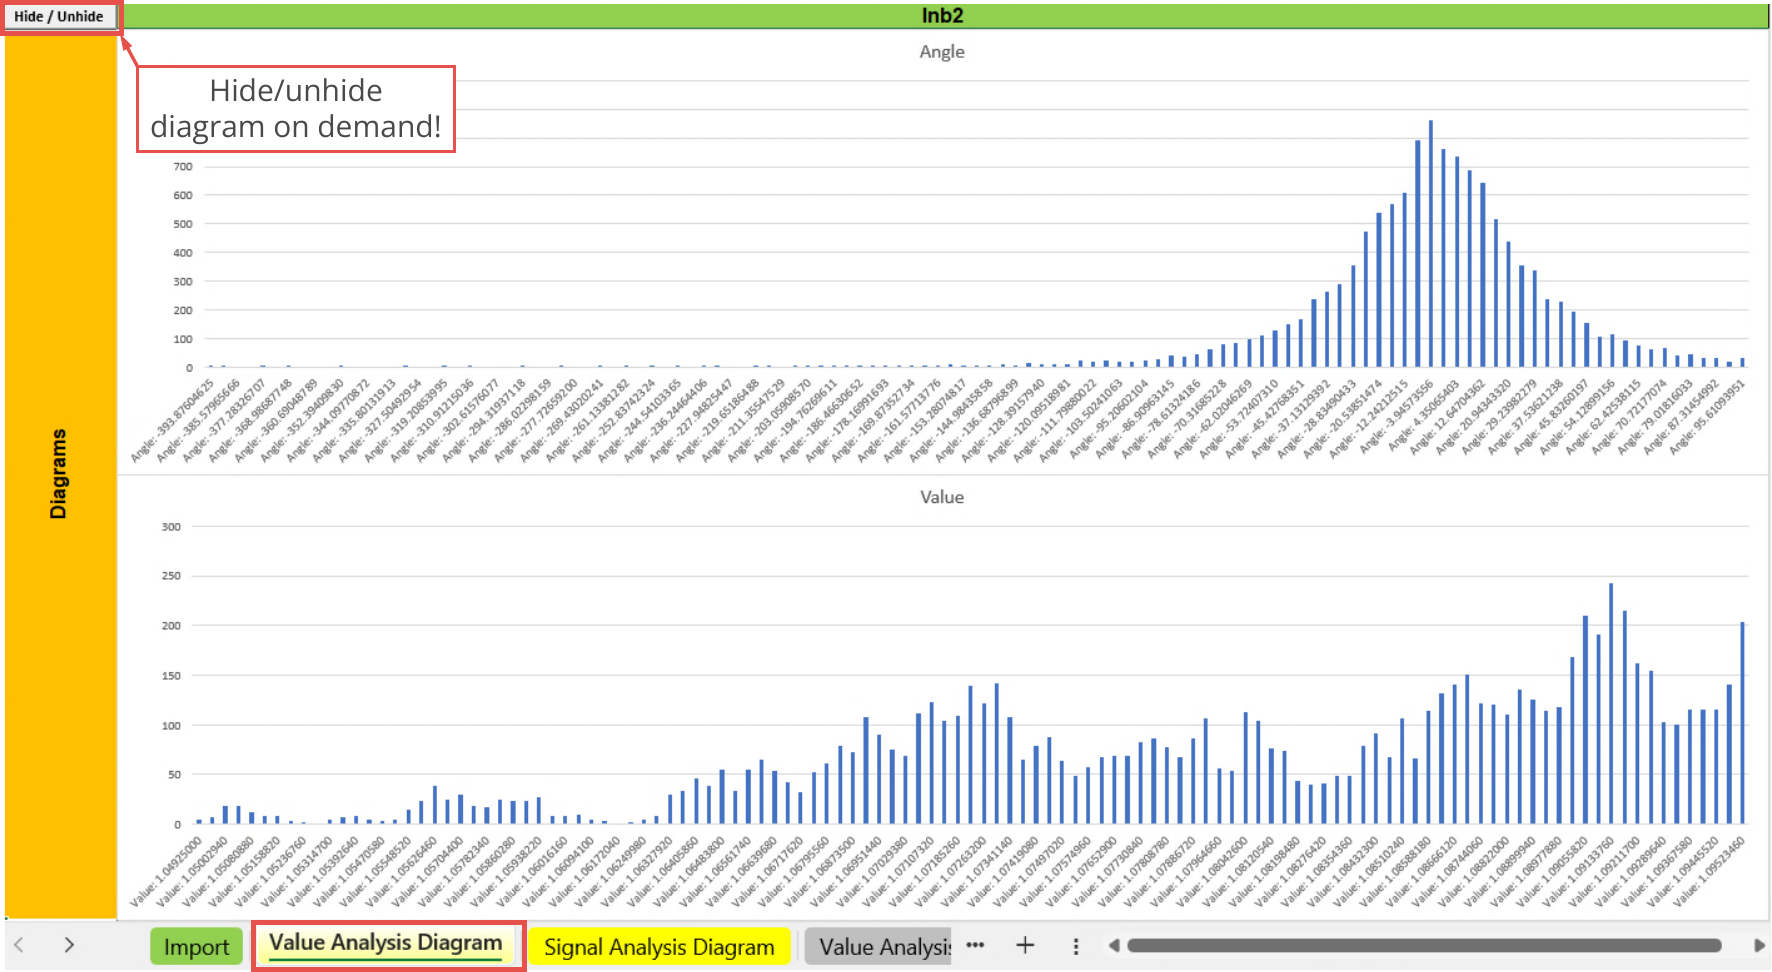
Task: Click horizontal scrollbar right arrow
Action: 1759,945
